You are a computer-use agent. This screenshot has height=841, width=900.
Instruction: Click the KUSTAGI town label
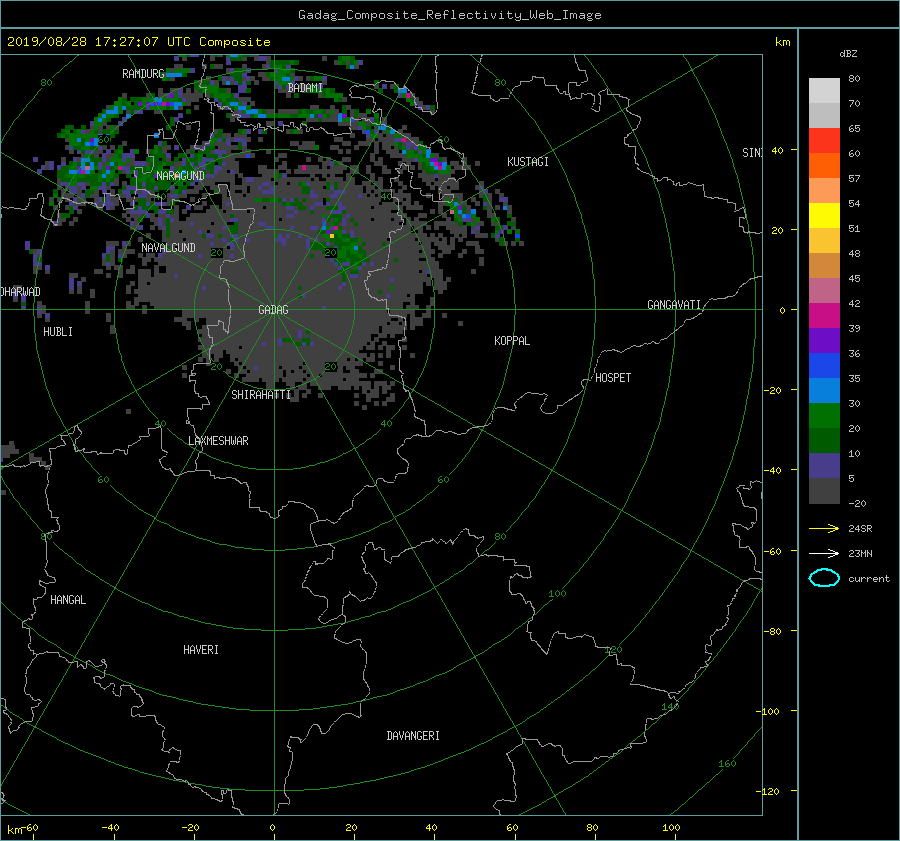[527, 162]
